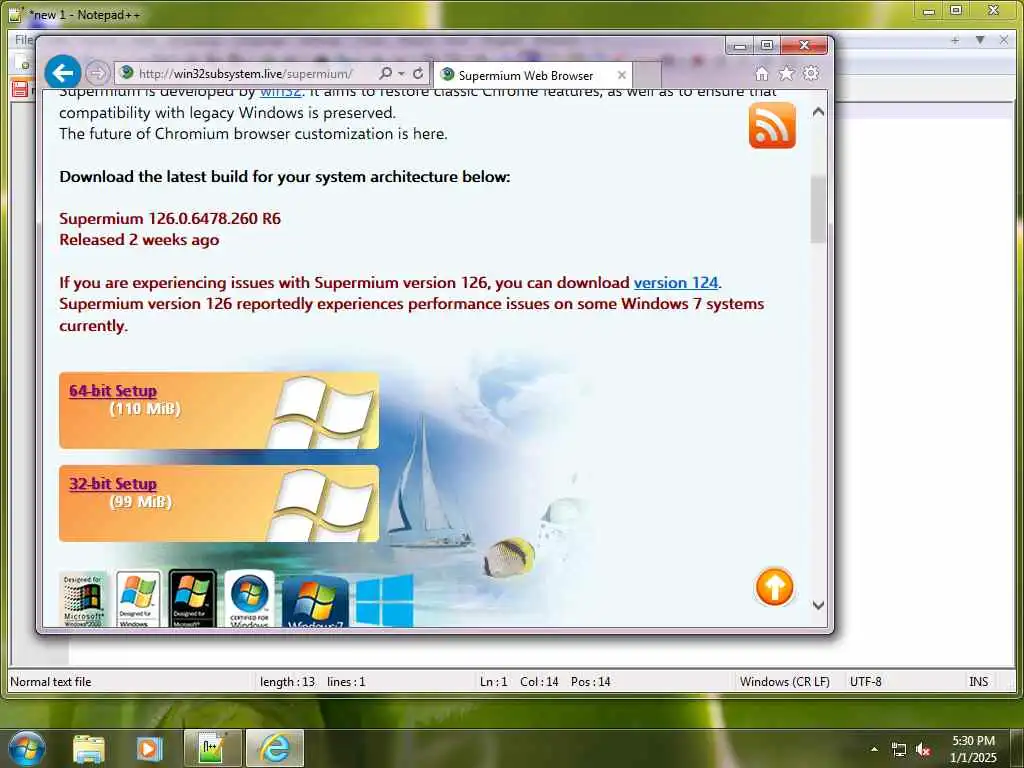Click the Released 2 weeks ago text
Image resolution: width=1024 pixels, height=768 pixels.
[139, 240]
